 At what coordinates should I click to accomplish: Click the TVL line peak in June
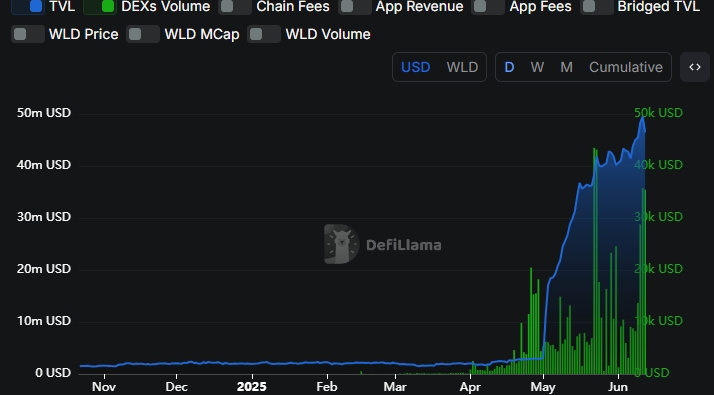643,118
